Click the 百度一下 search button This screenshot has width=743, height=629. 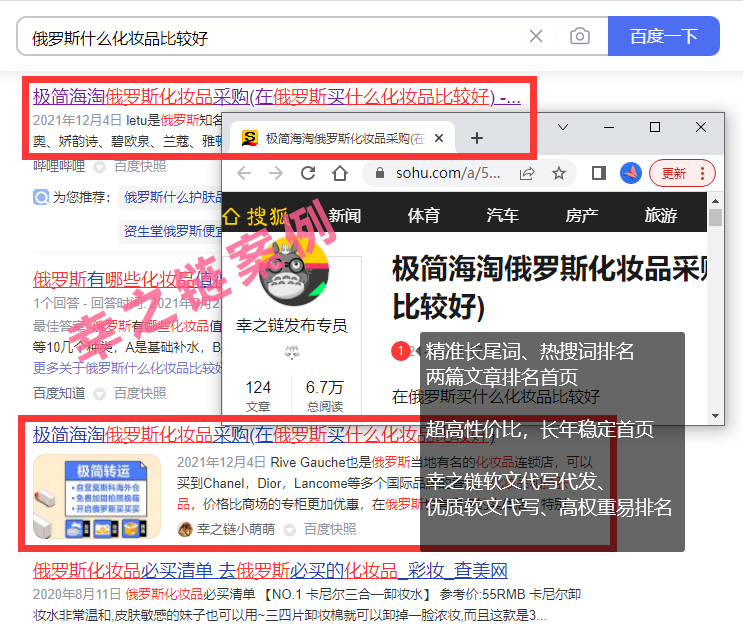pyautogui.click(x=663, y=36)
